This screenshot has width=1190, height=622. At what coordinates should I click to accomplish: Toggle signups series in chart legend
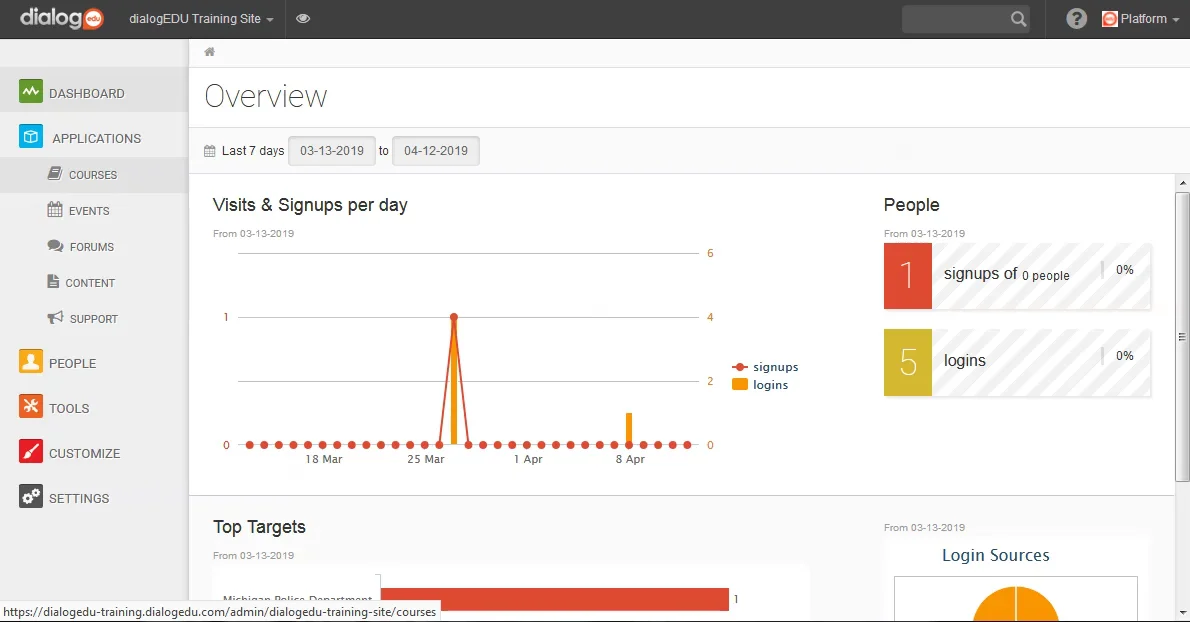coord(765,367)
